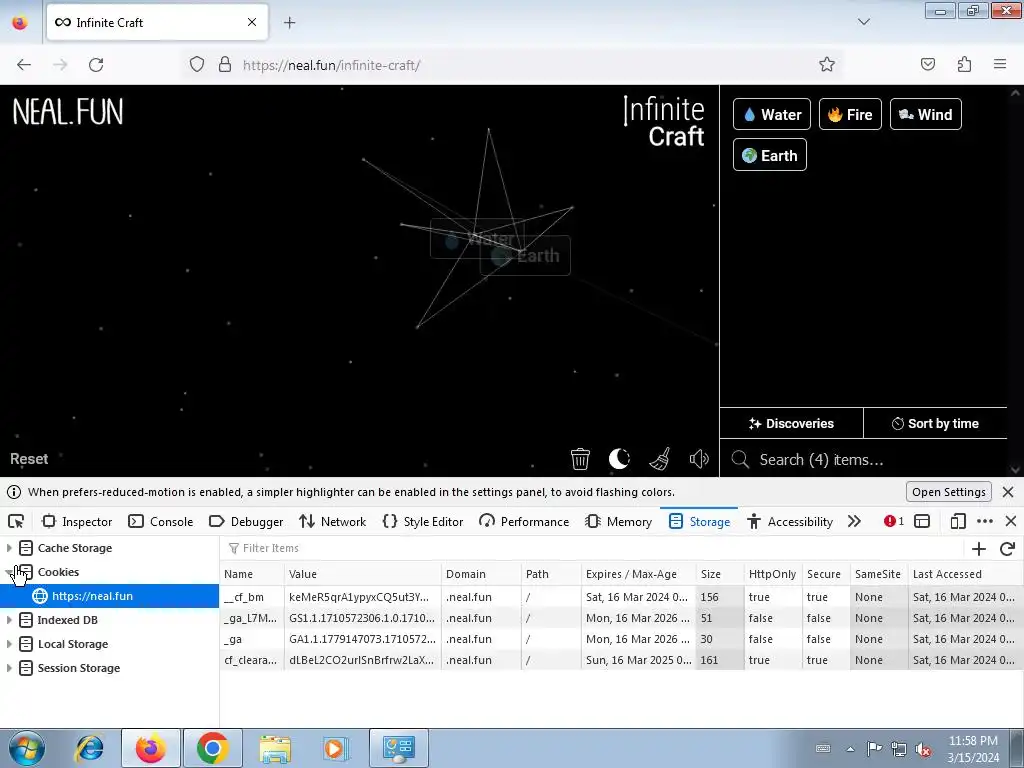Image resolution: width=1024 pixels, height=768 pixels.
Task: Select the Wind element
Action: pos(925,114)
